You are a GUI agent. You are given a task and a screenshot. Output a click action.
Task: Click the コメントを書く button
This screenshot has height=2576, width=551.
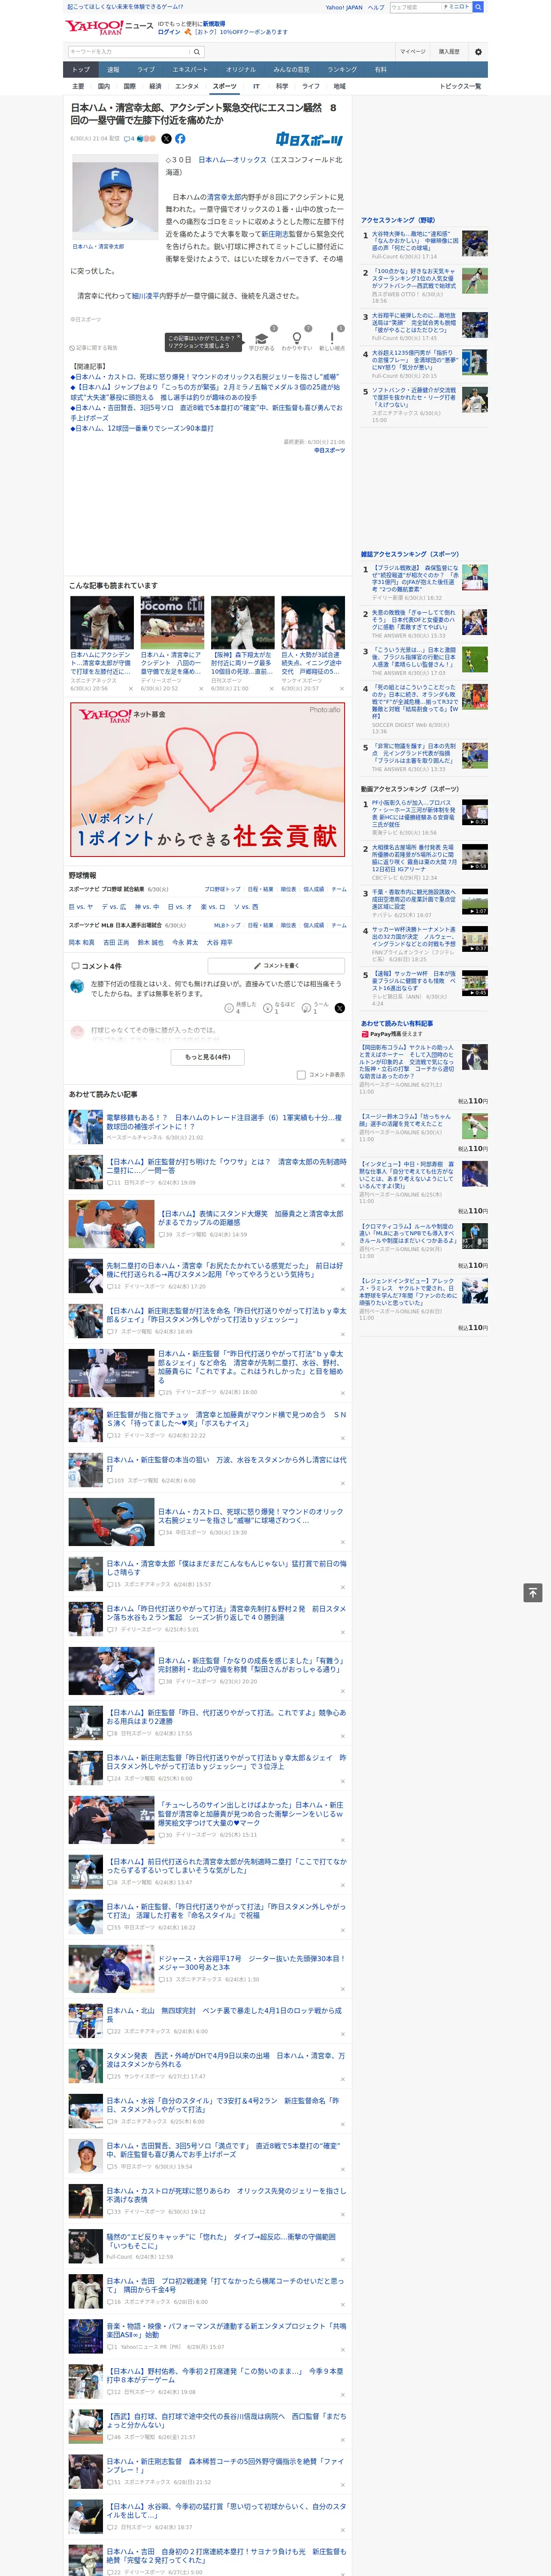[276, 966]
